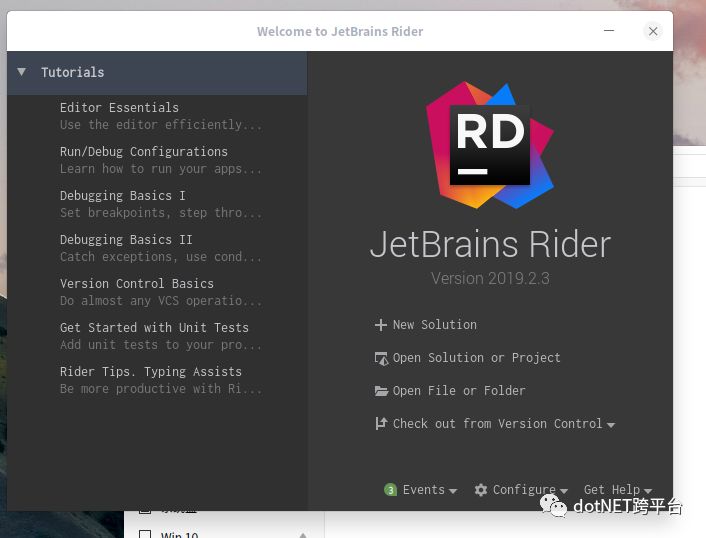Image resolution: width=706 pixels, height=538 pixels.
Task: Click the plus icon for New Solution
Action: (381, 325)
